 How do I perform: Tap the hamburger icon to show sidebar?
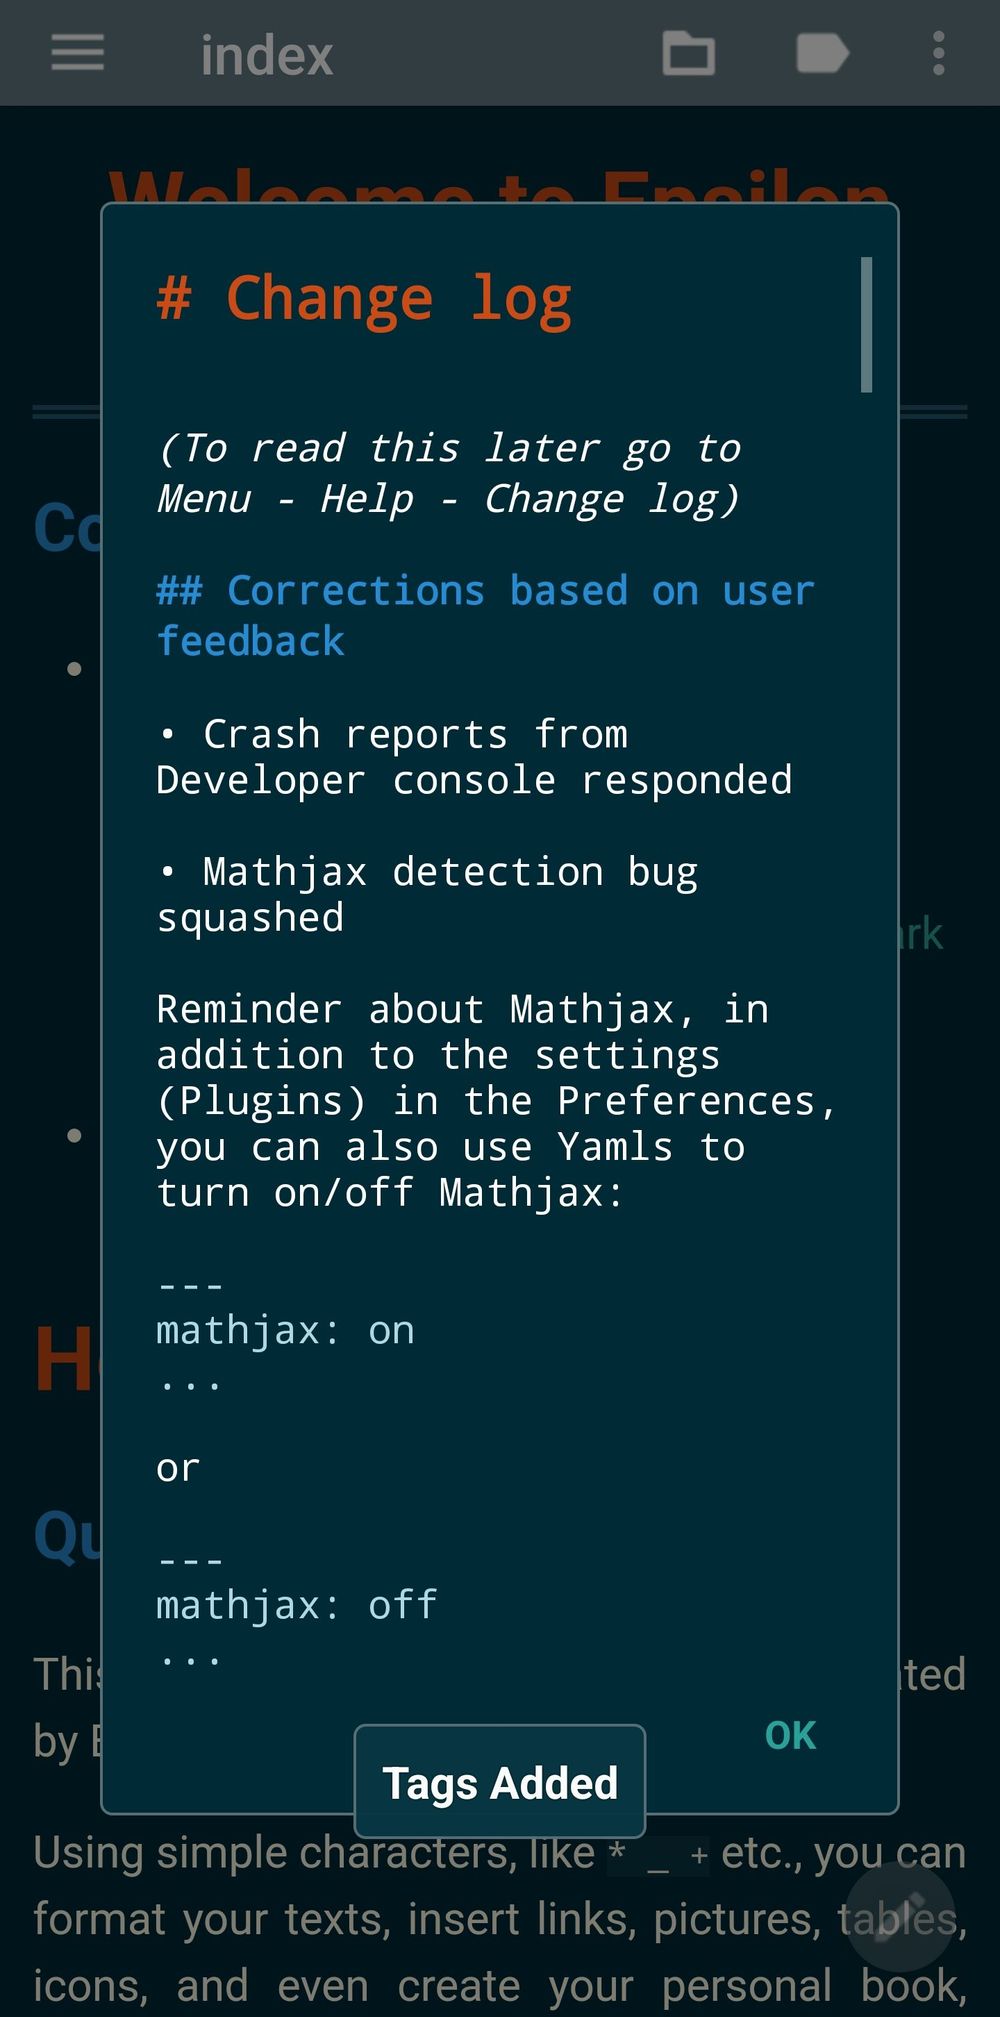point(77,54)
